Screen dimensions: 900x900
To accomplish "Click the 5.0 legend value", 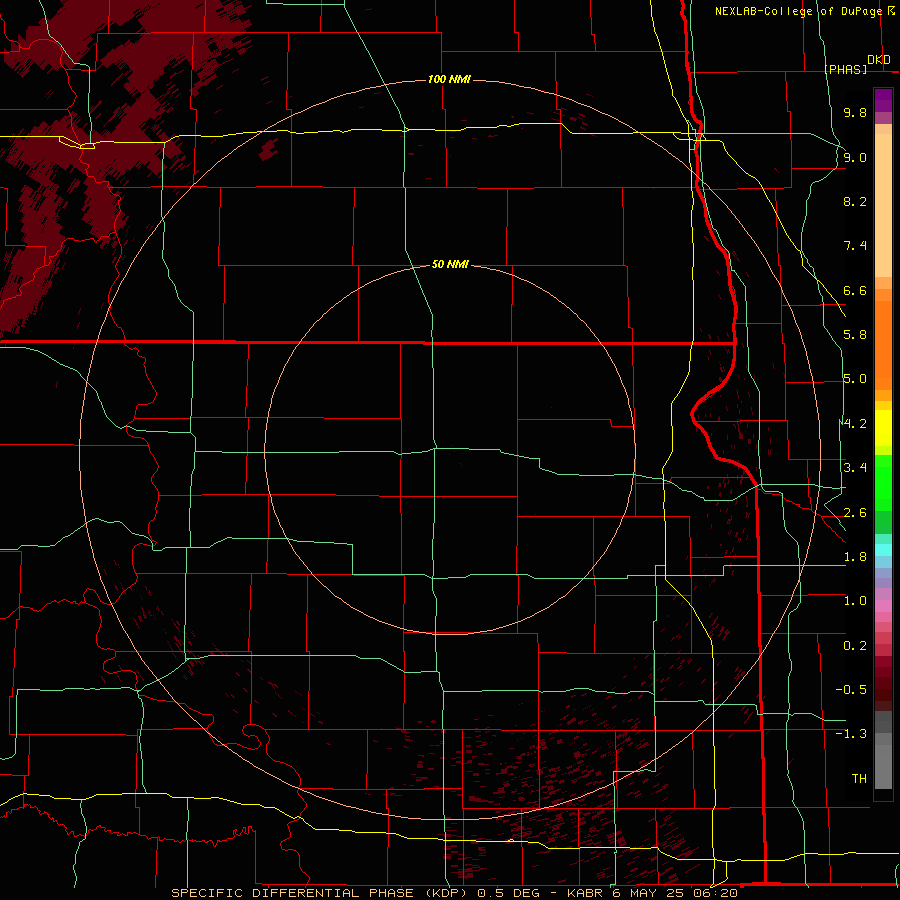I will click(855, 379).
